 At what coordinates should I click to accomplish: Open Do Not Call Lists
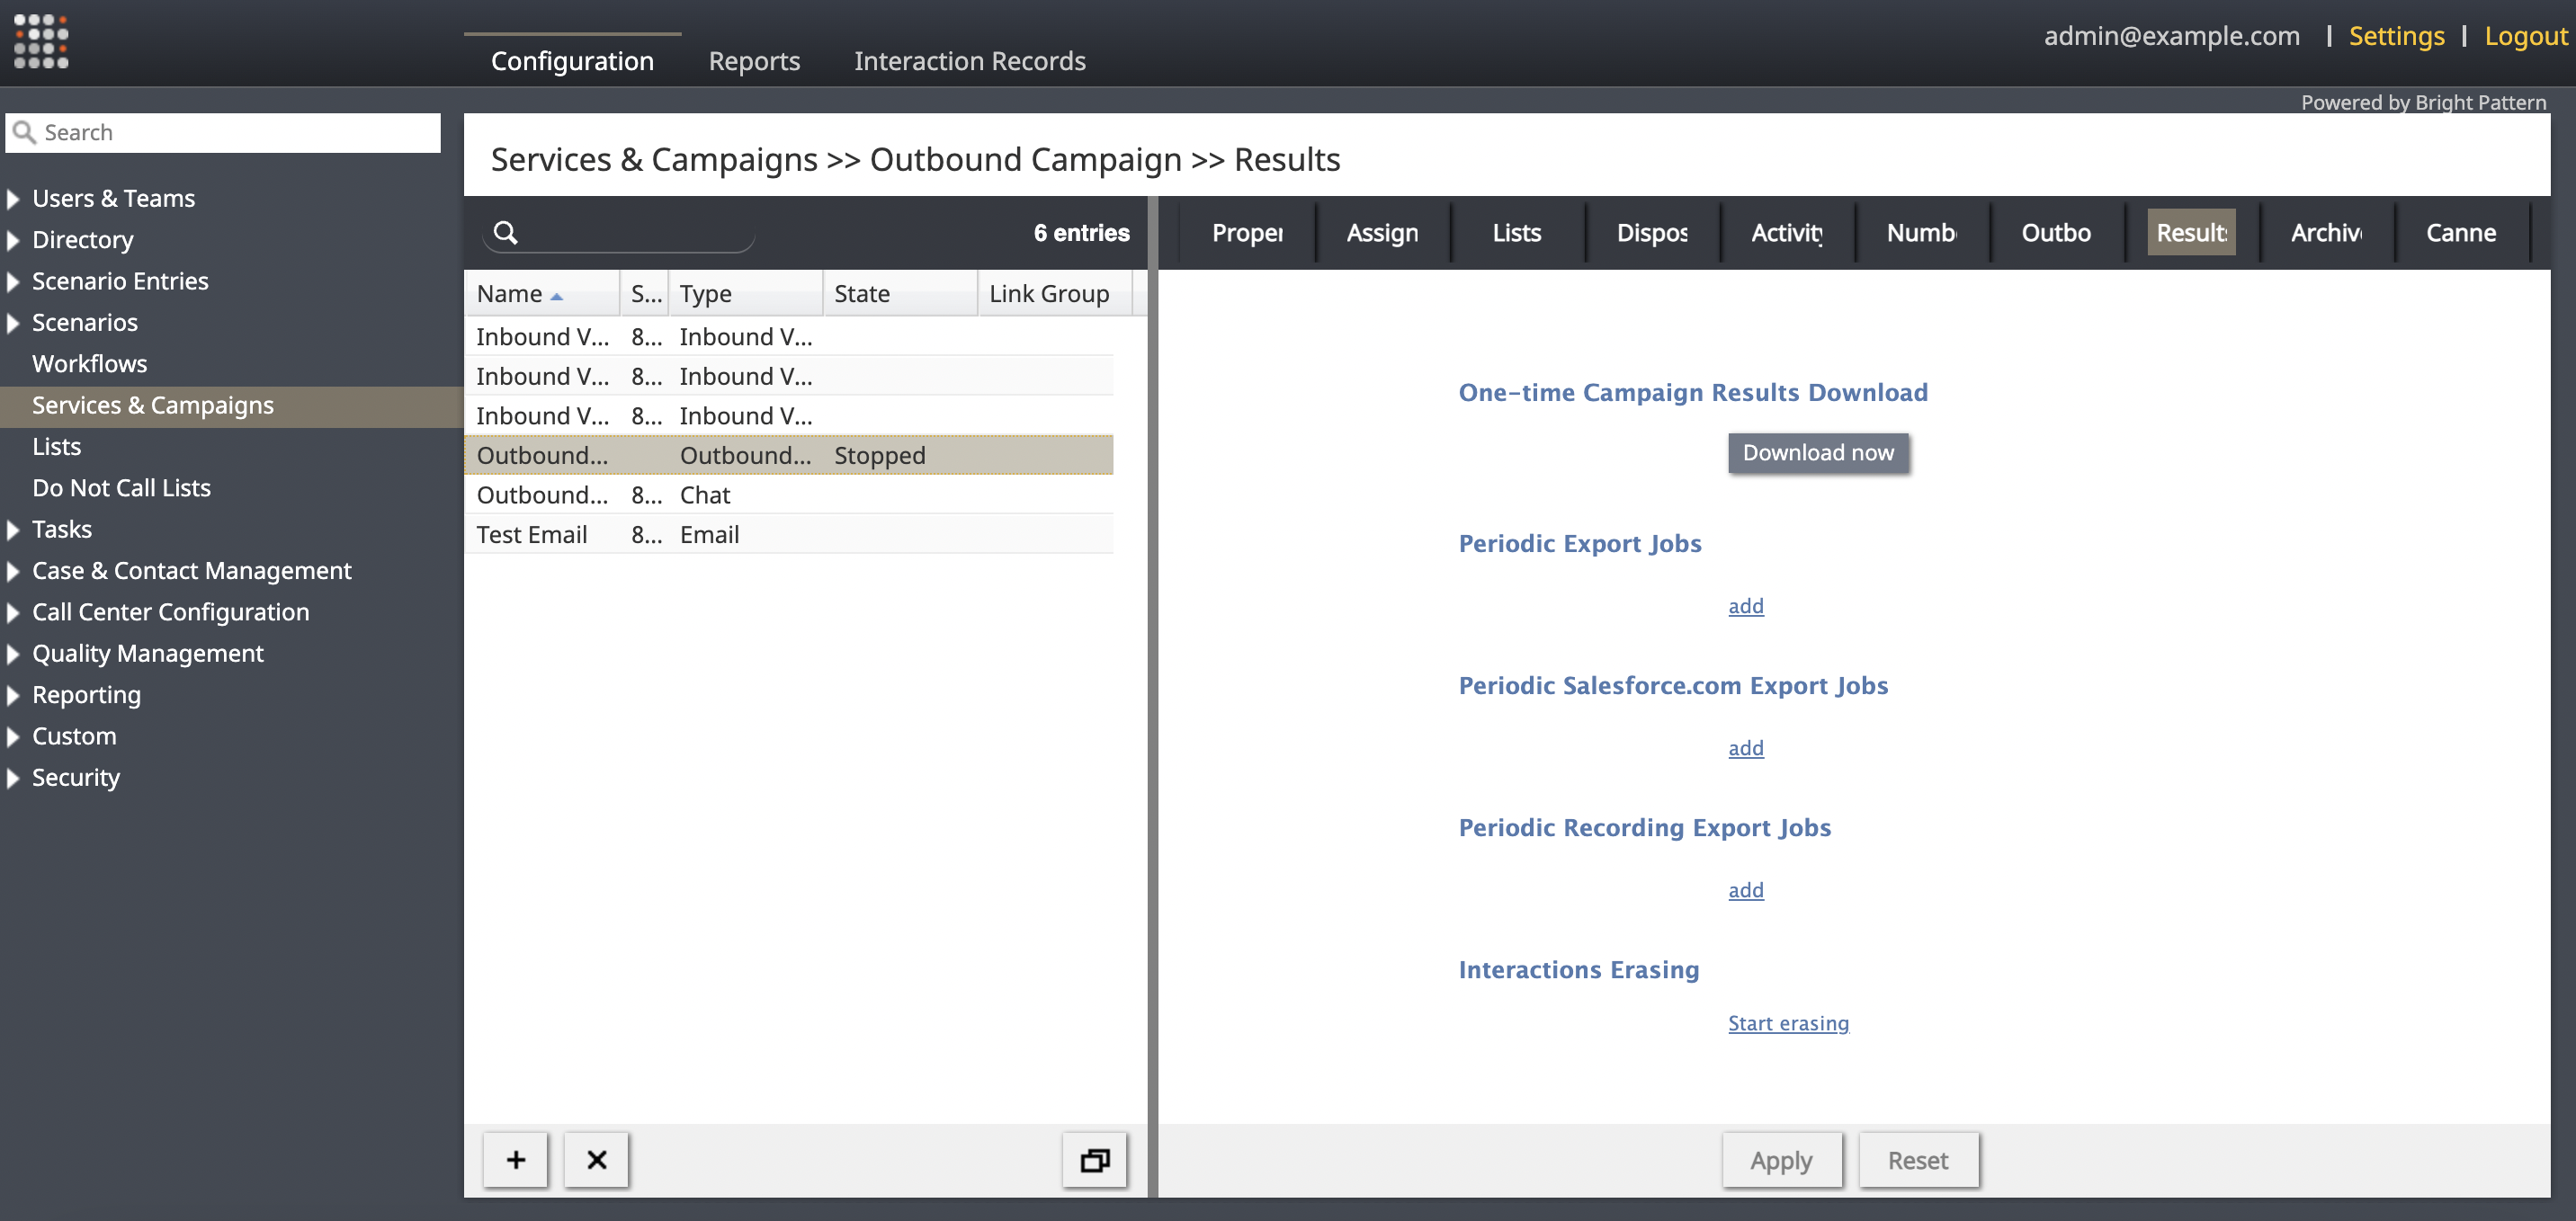coord(121,488)
